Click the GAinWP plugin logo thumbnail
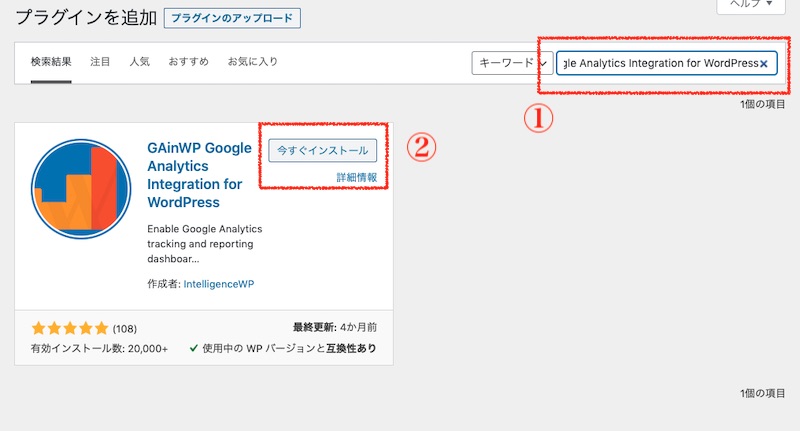800x431 pixels. [x=81, y=189]
